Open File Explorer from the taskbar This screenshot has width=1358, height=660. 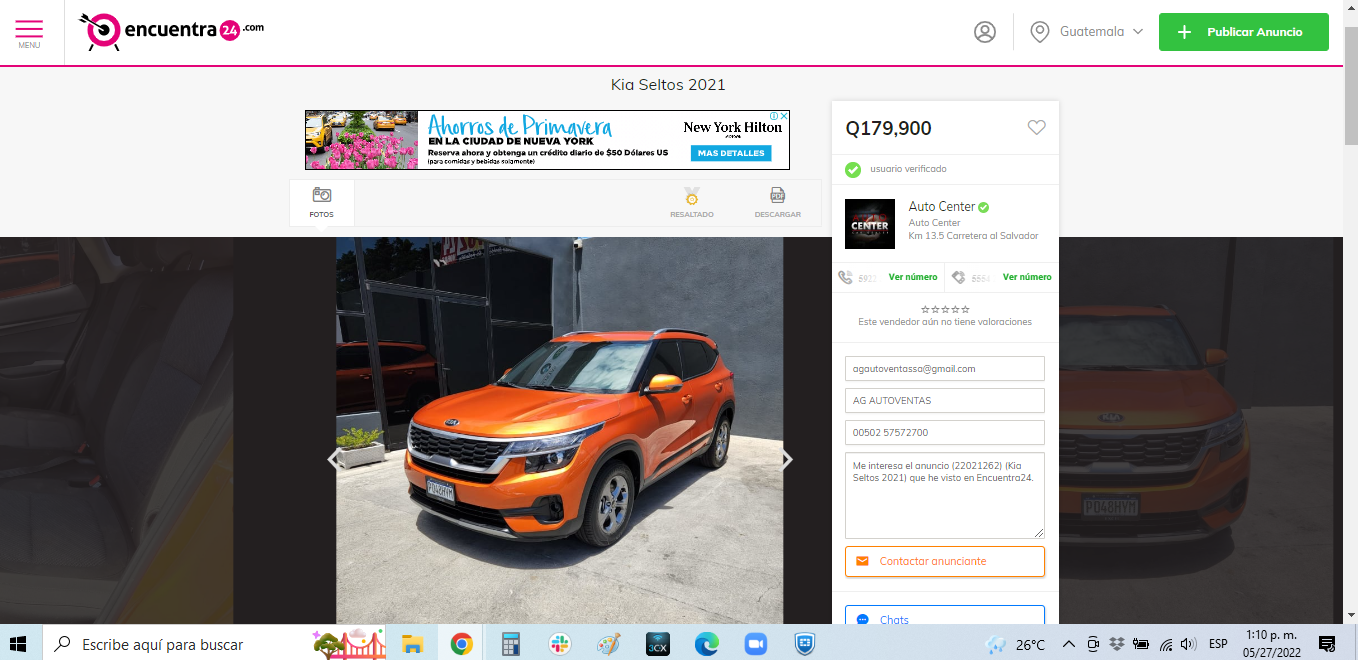tap(412, 644)
